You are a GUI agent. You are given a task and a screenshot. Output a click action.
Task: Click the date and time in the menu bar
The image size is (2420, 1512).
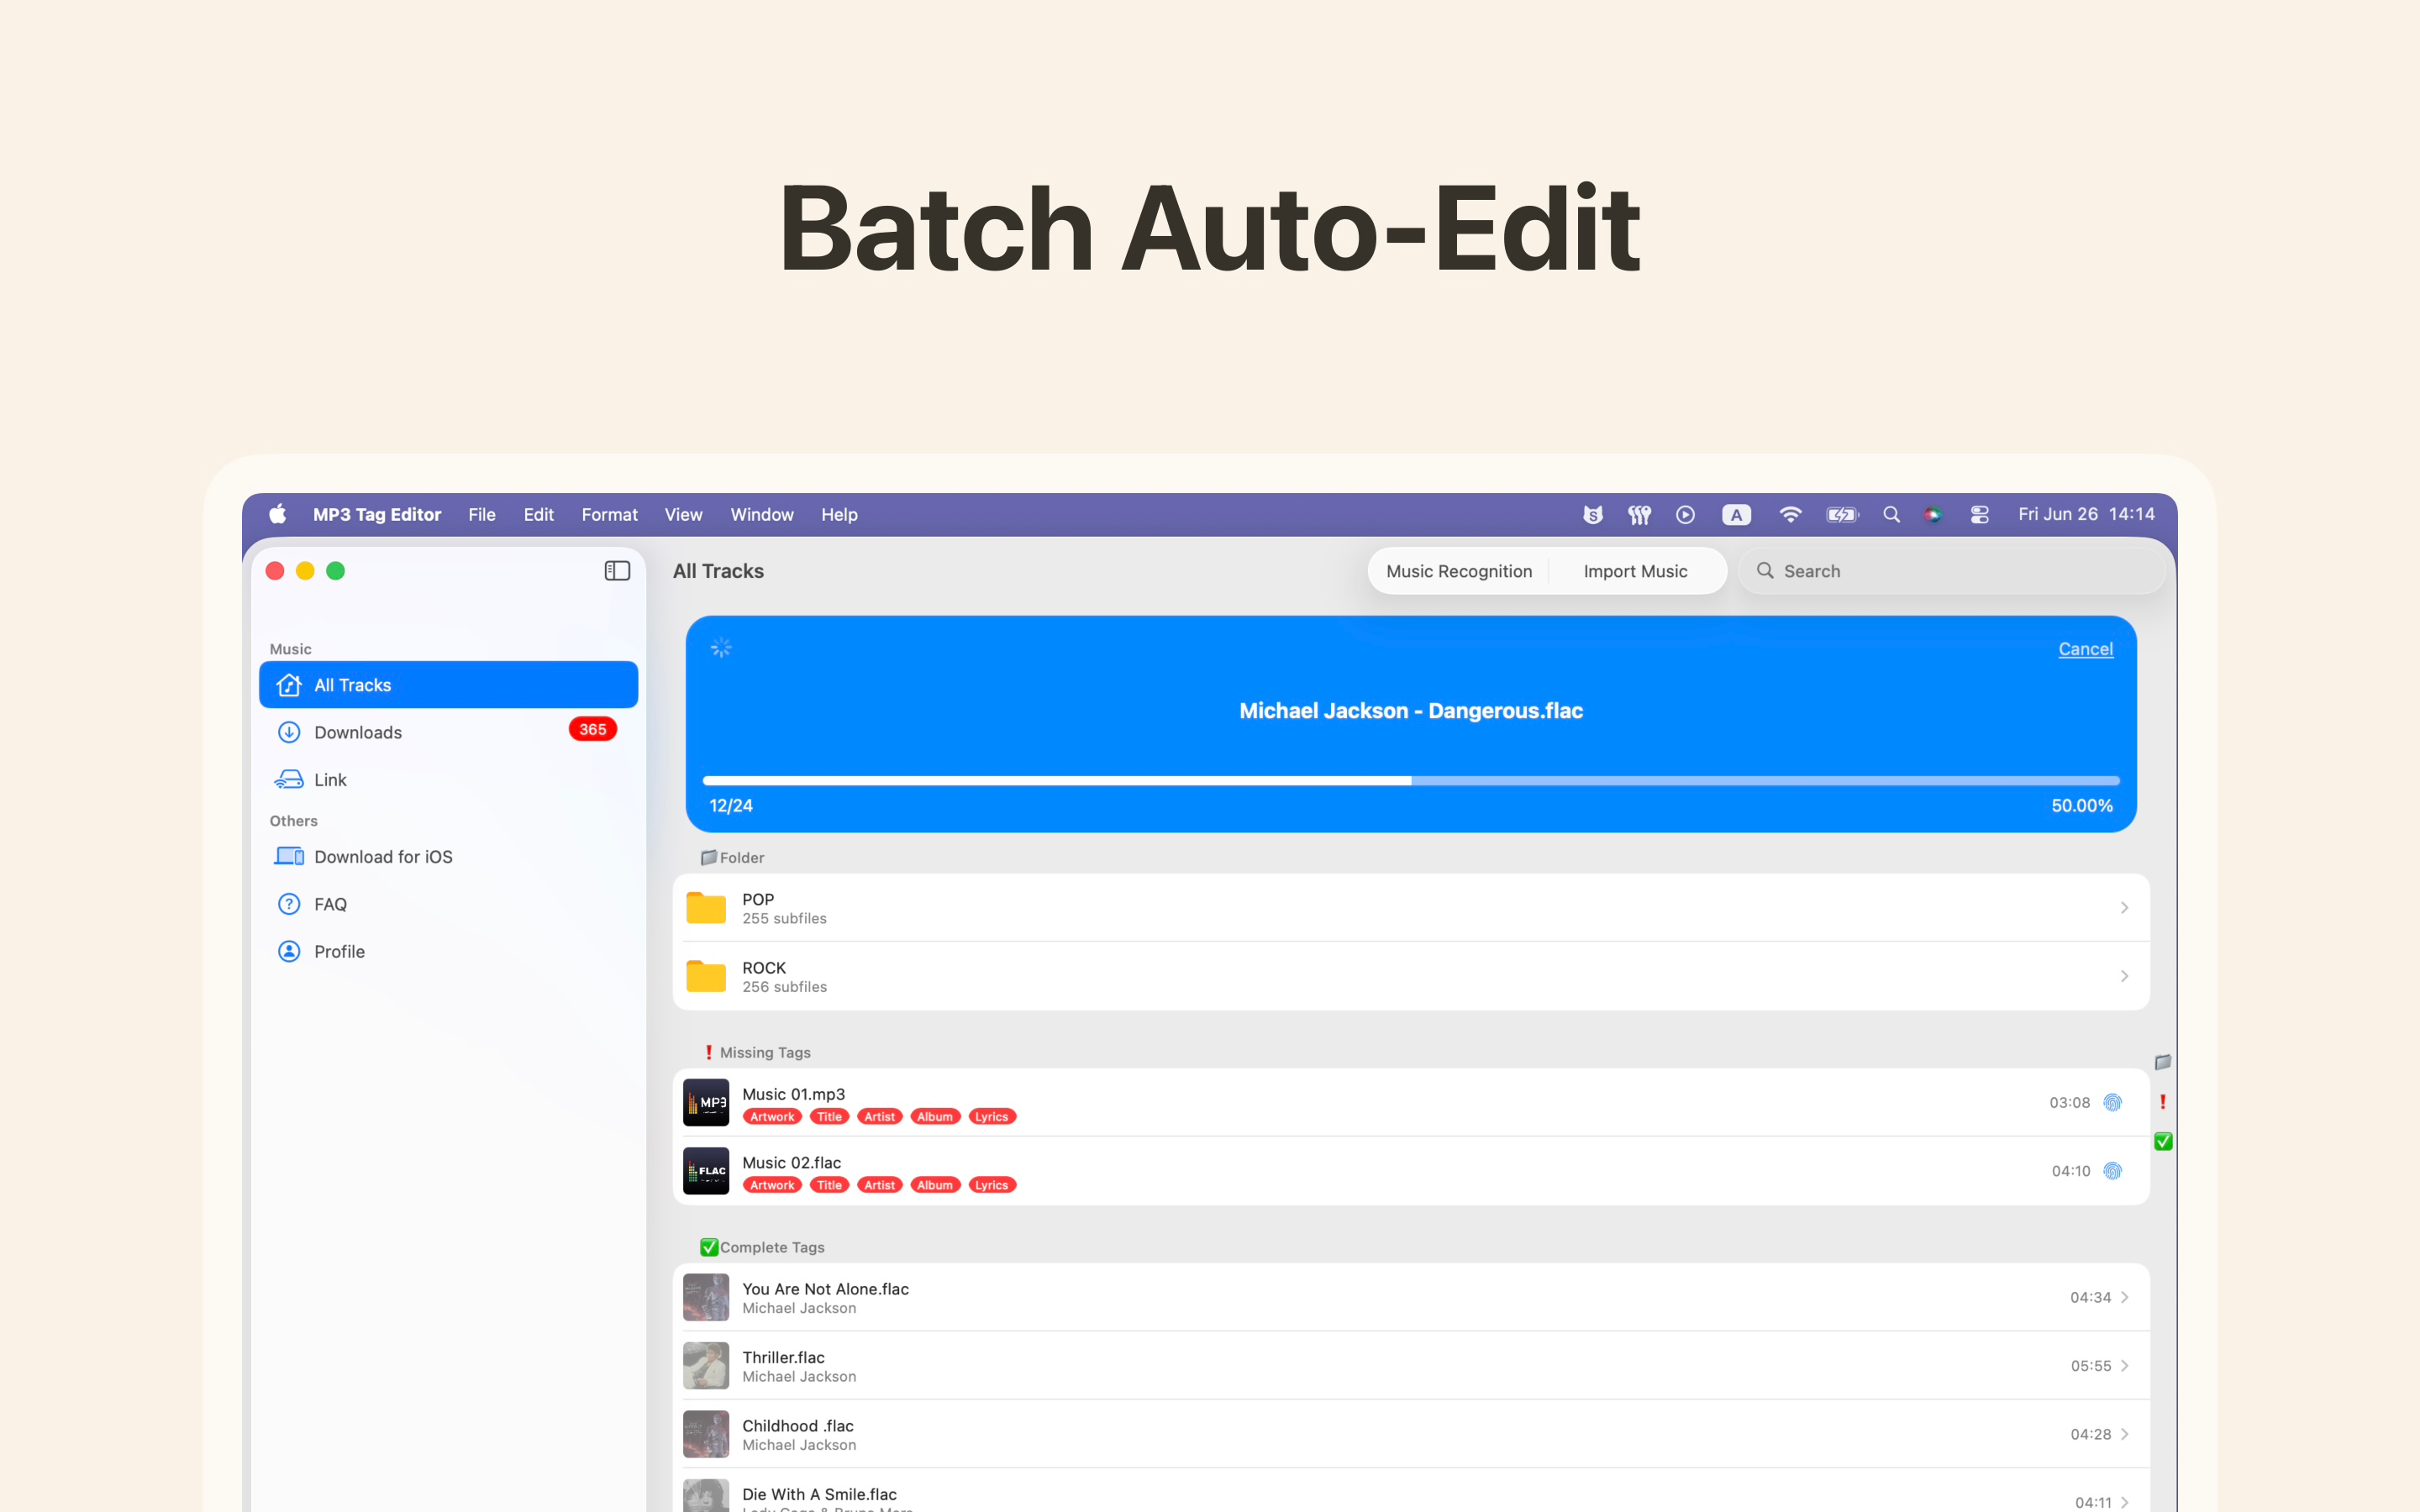click(x=2086, y=514)
